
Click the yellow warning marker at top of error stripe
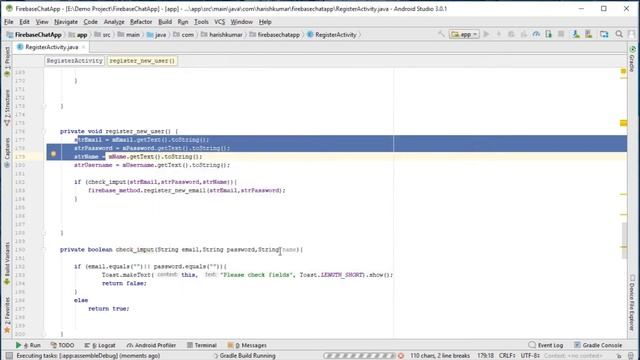[623, 71]
